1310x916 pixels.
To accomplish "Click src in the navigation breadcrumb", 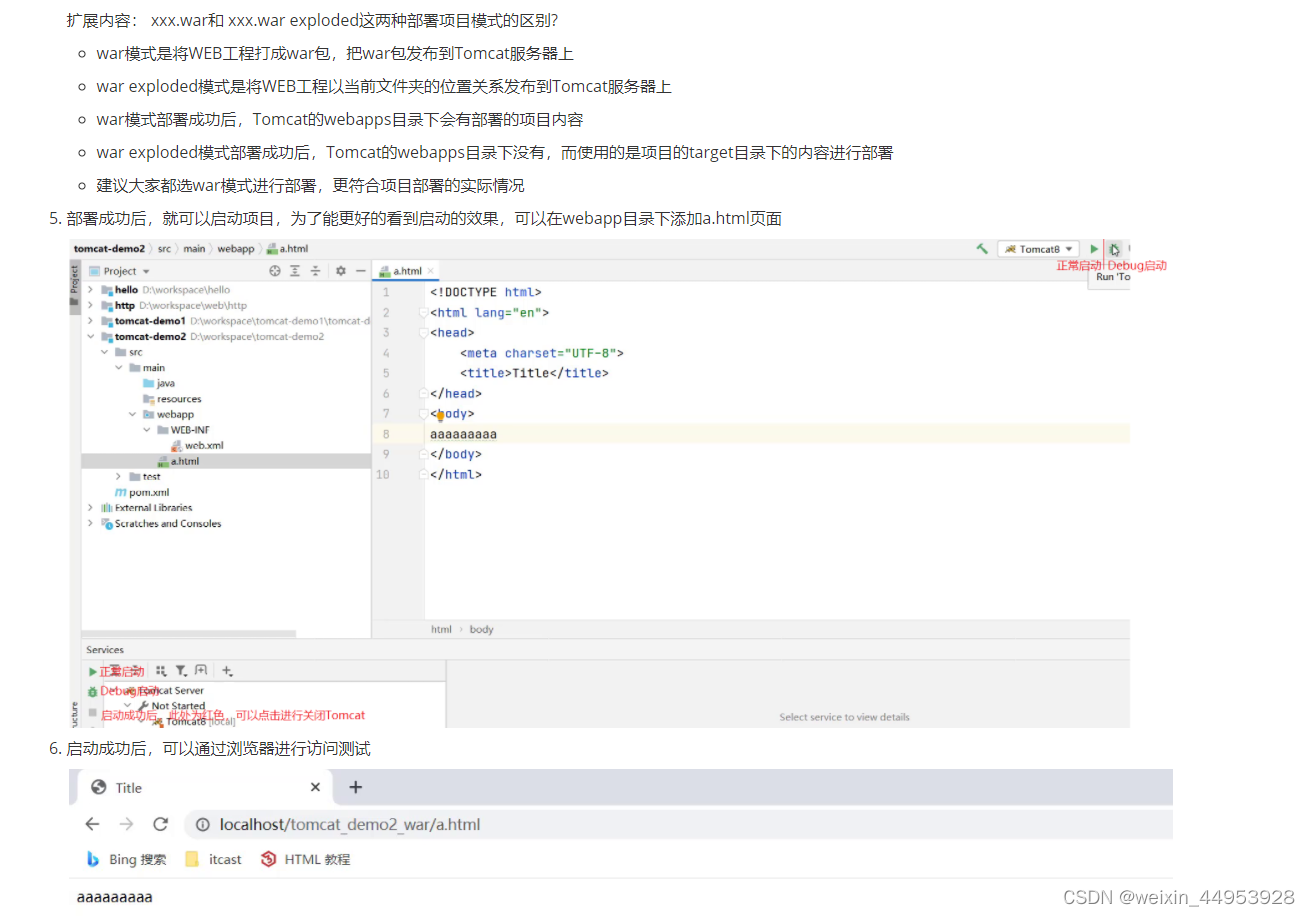I will (x=164, y=249).
